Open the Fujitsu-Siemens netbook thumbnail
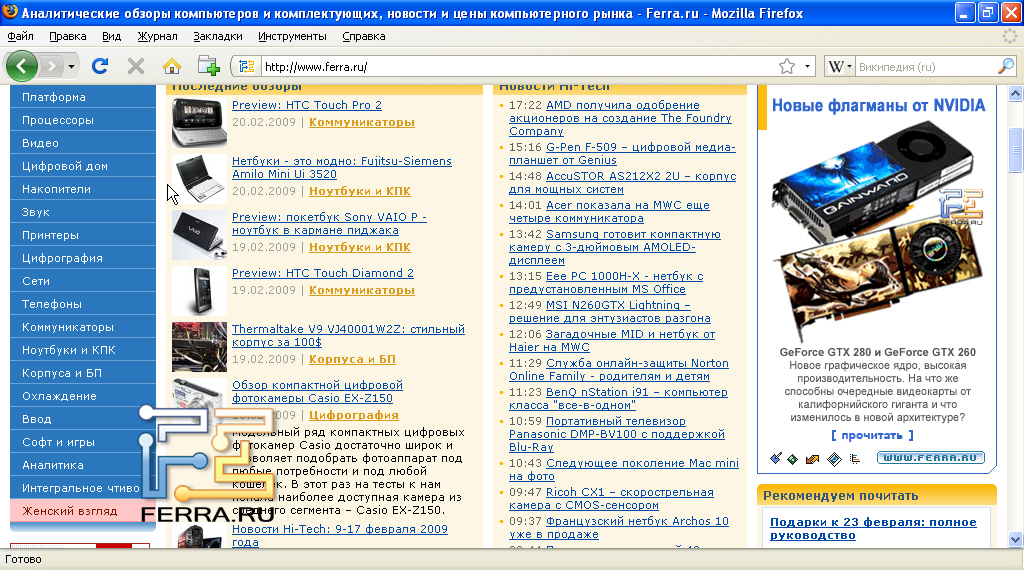The width and height of the screenshot is (1024, 570). (x=199, y=179)
